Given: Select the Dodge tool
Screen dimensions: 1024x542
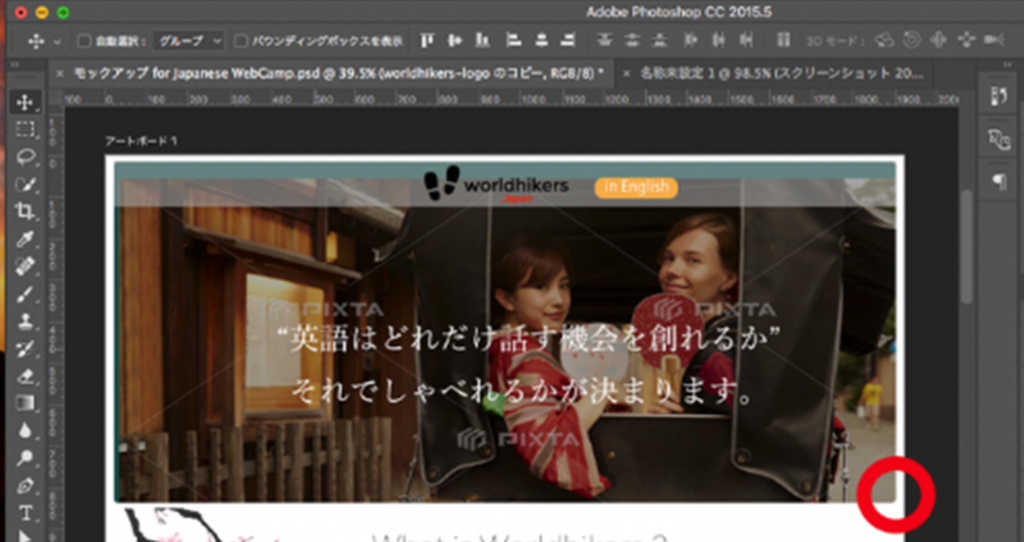Looking at the screenshot, I should coord(25,458).
